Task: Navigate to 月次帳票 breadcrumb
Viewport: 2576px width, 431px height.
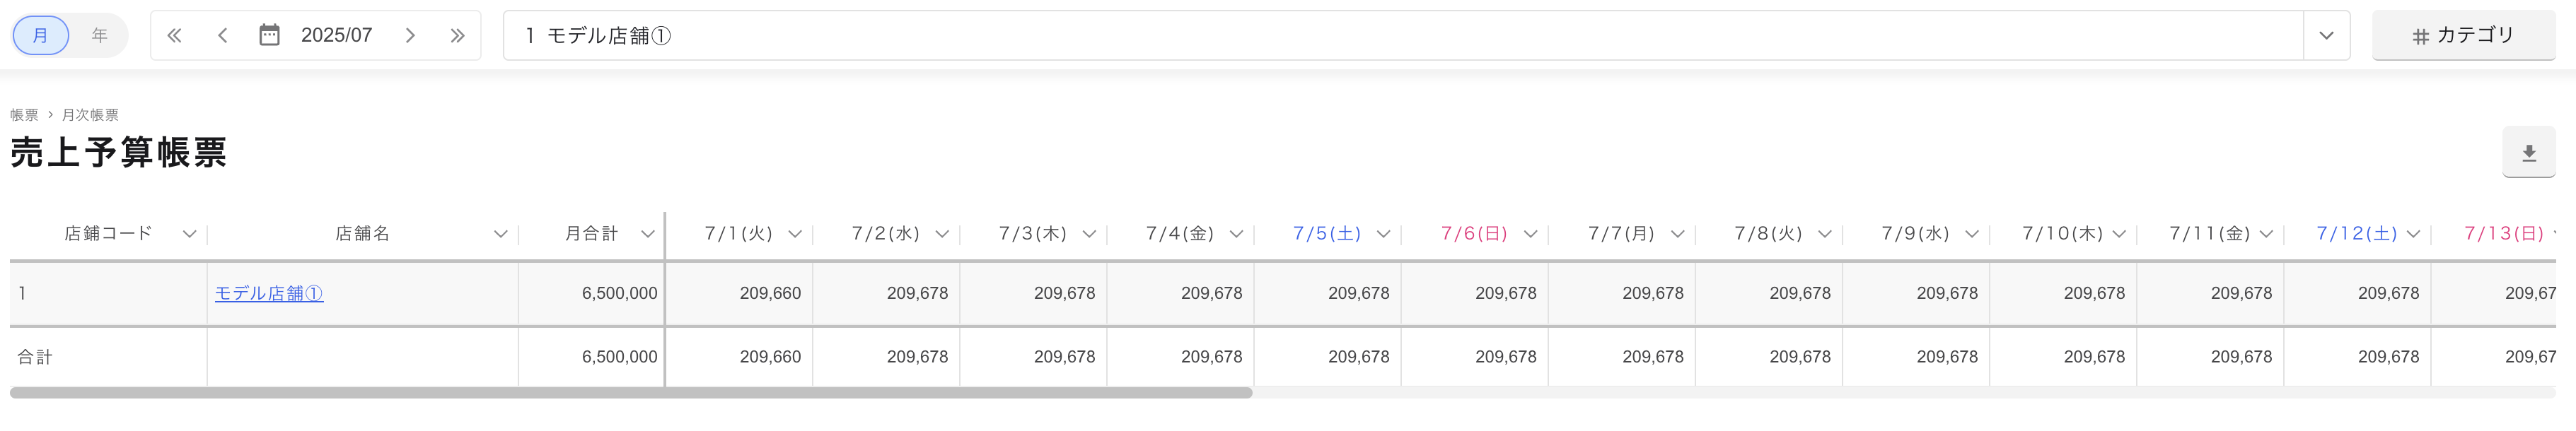Action: (x=90, y=115)
